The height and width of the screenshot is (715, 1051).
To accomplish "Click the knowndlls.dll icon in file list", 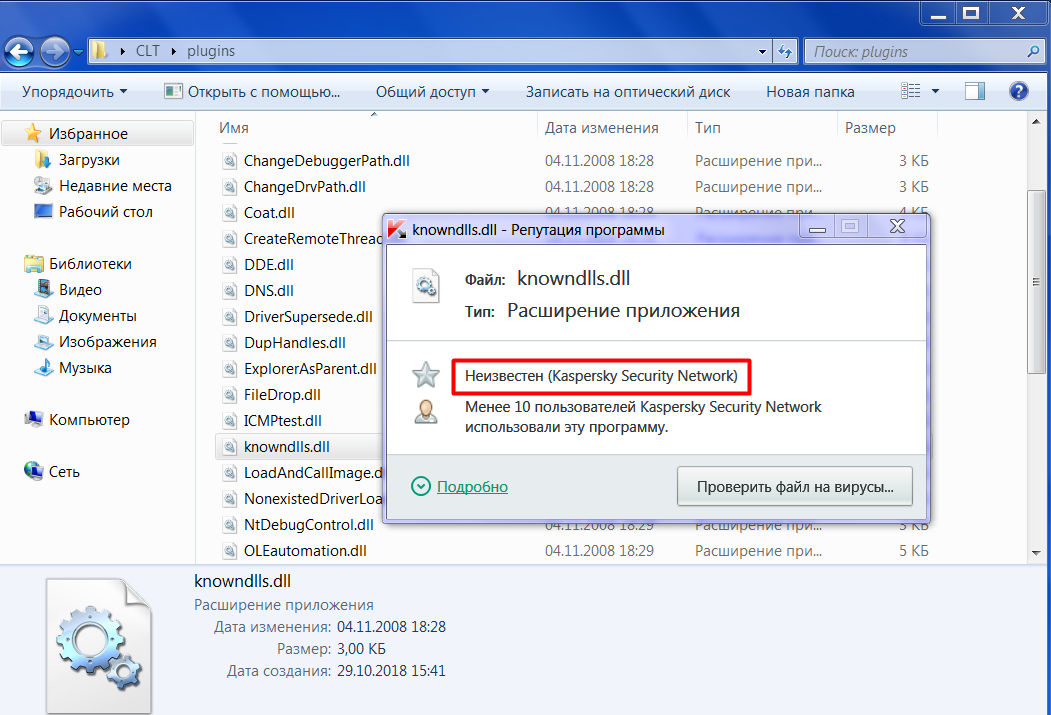I will tap(230, 447).
